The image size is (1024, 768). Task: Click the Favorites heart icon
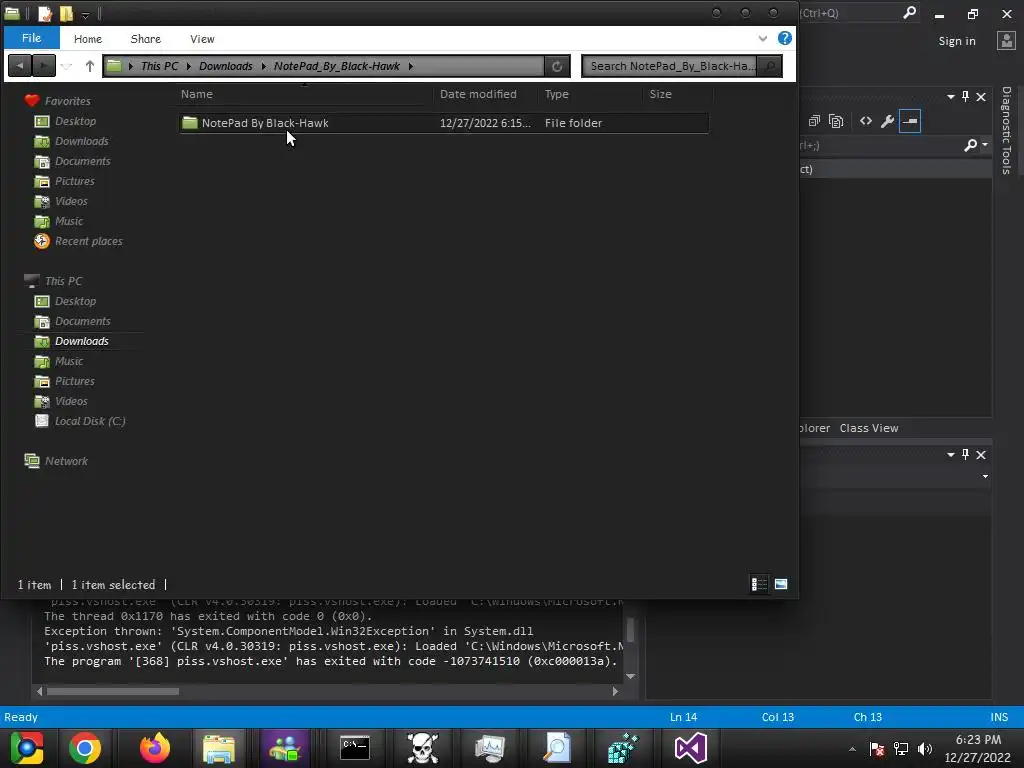point(31,101)
